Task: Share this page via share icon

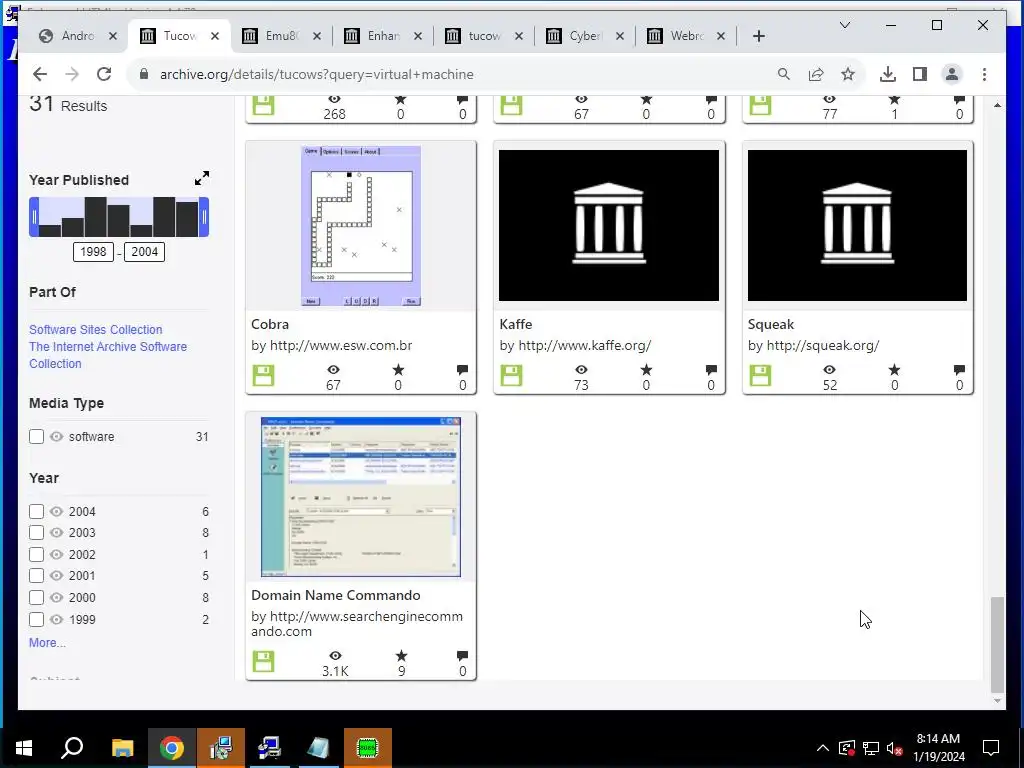Action: pos(816,74)
